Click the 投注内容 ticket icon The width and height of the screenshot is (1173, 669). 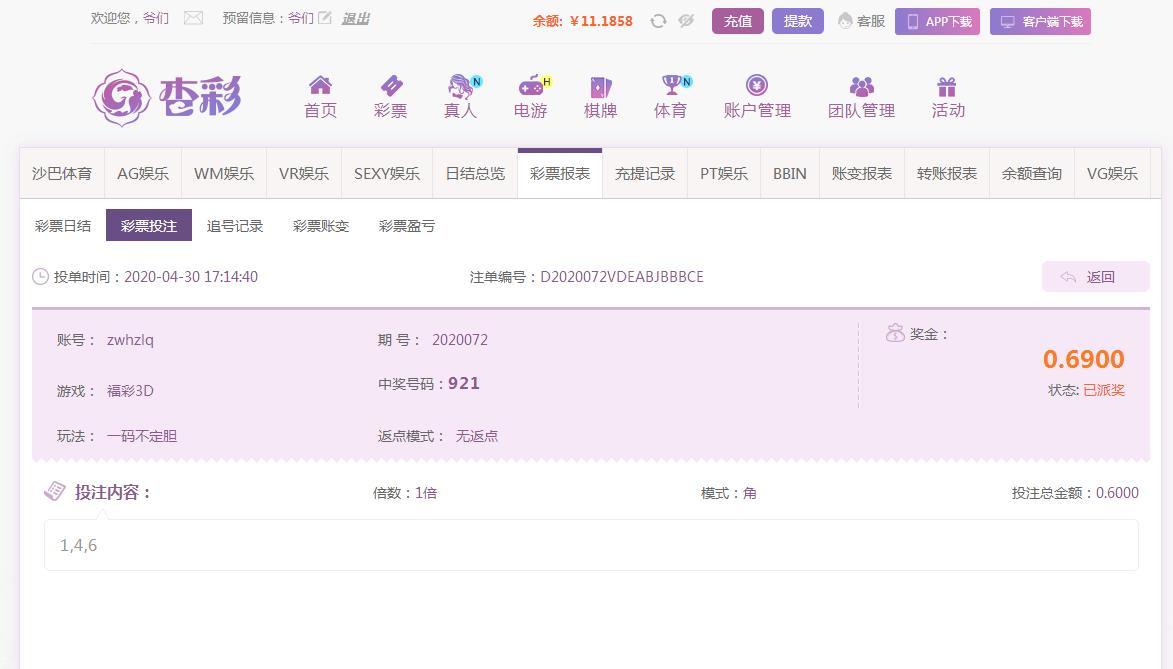[x=55, y=492]
